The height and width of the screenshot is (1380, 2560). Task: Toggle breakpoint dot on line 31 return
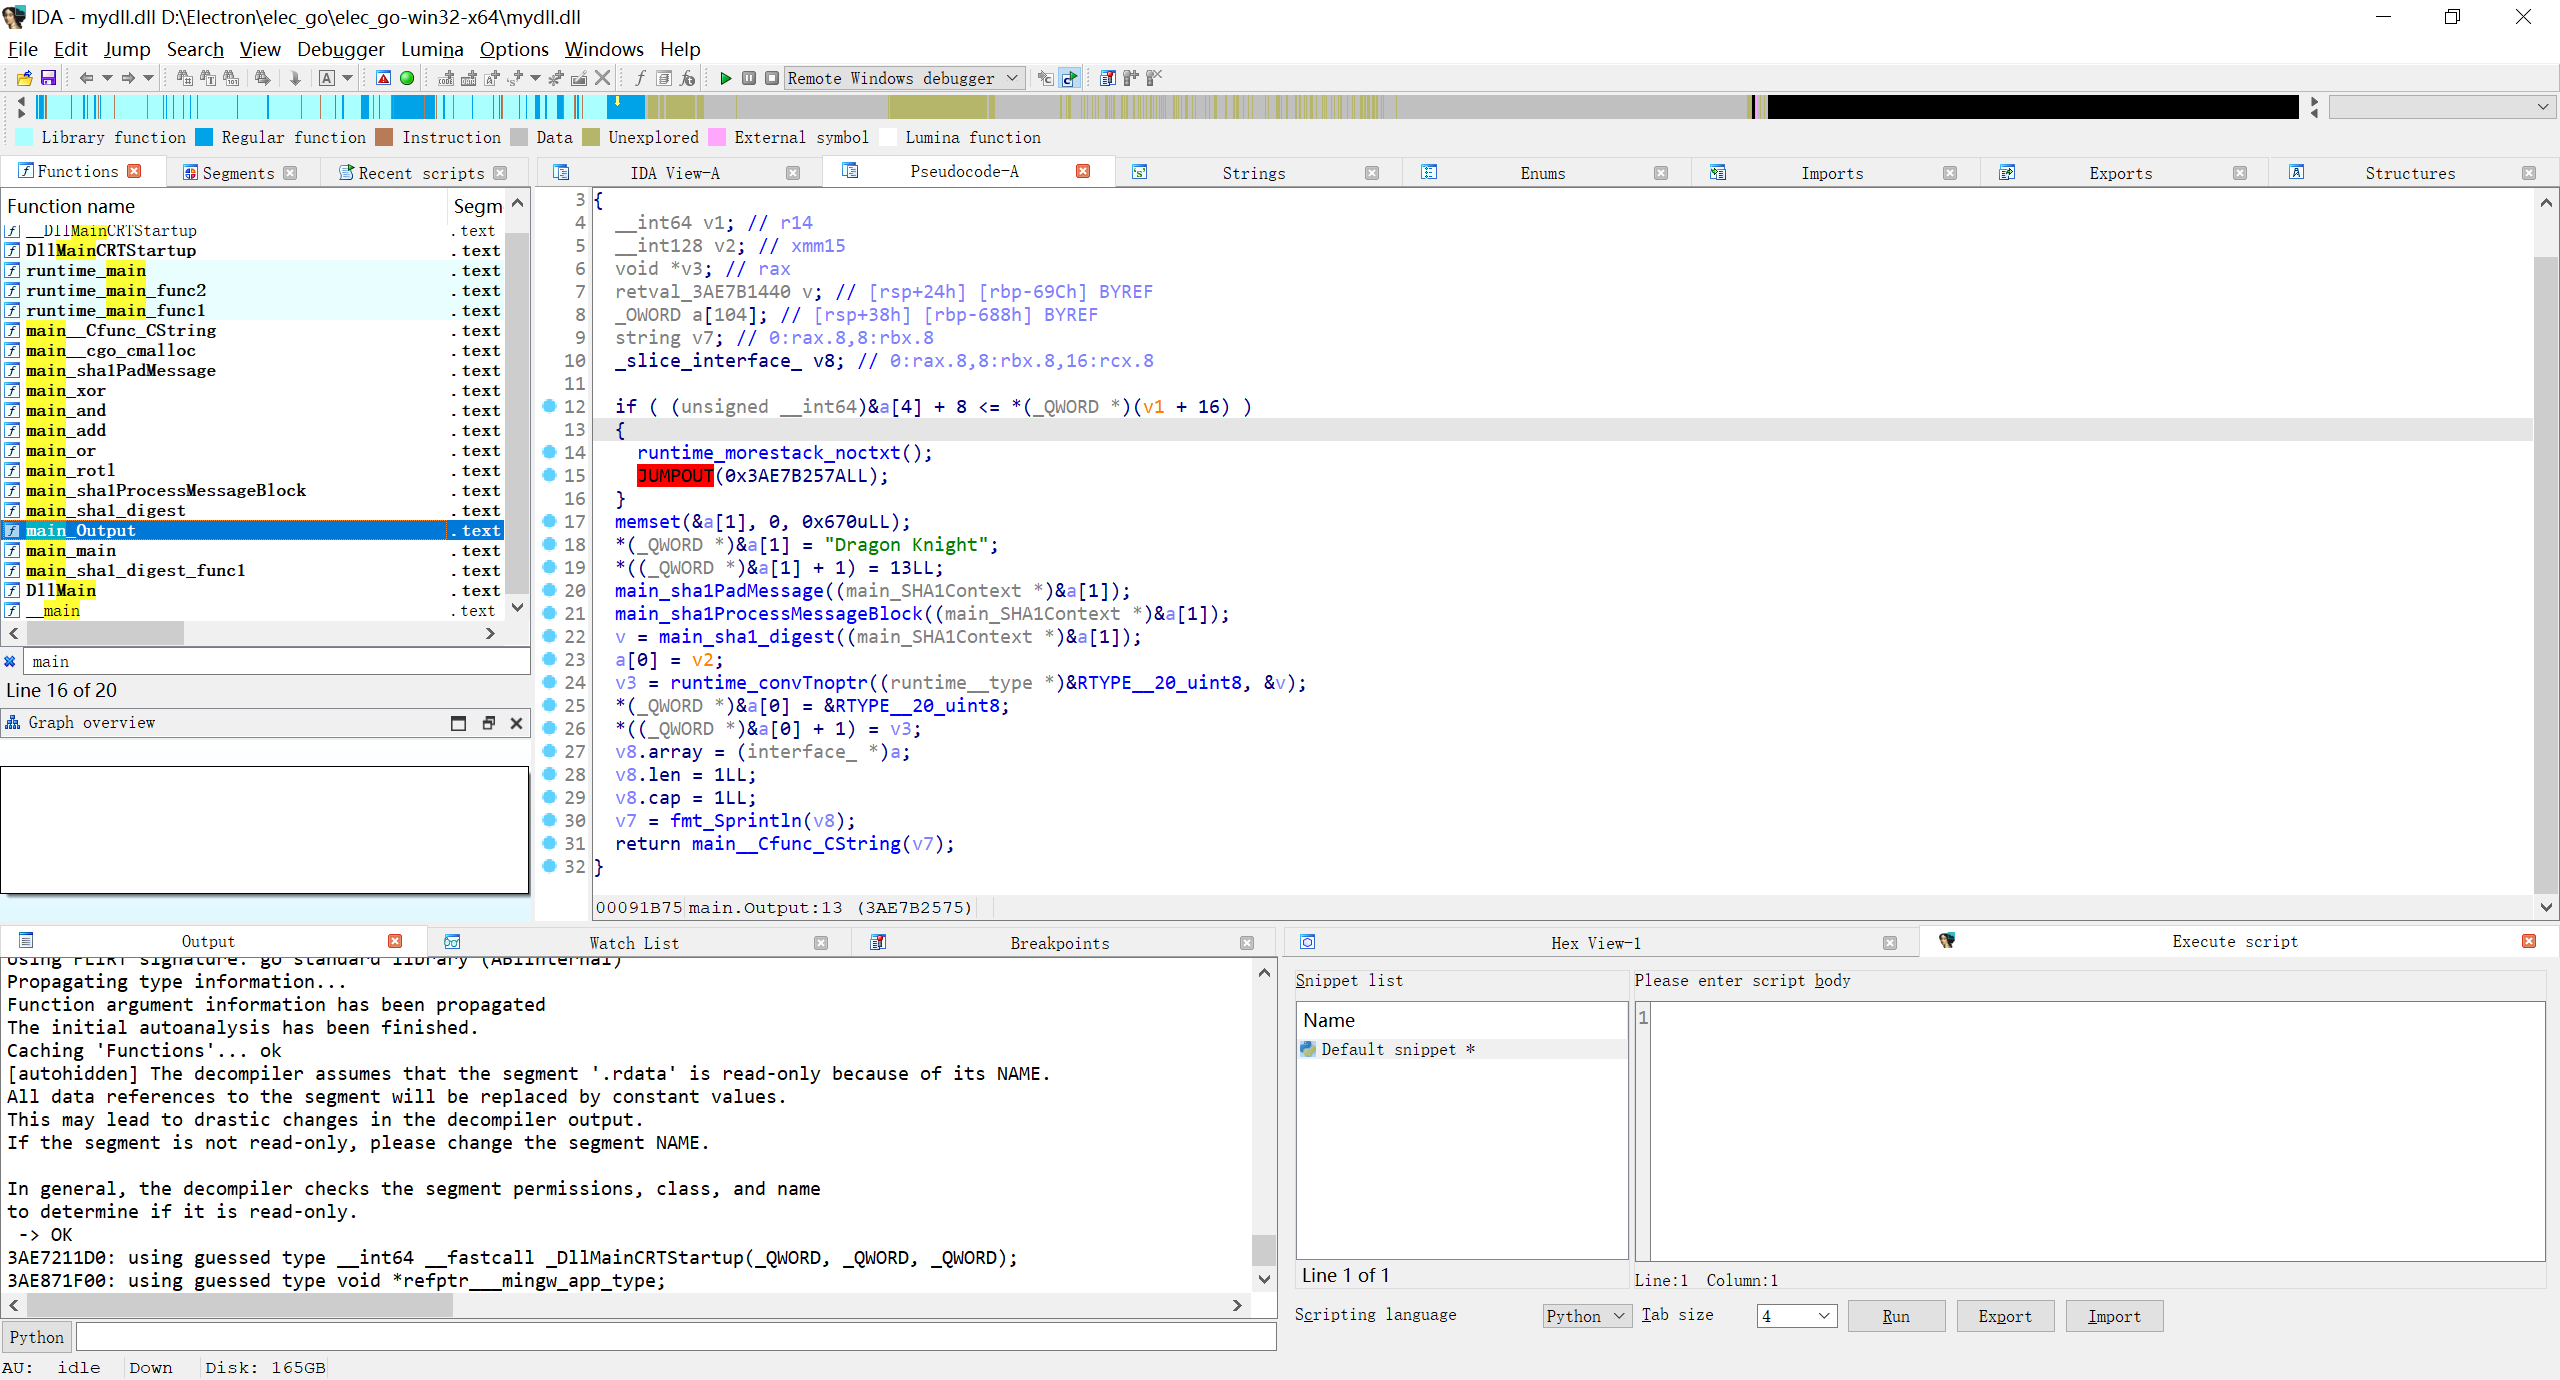click(x=549, y=843)
